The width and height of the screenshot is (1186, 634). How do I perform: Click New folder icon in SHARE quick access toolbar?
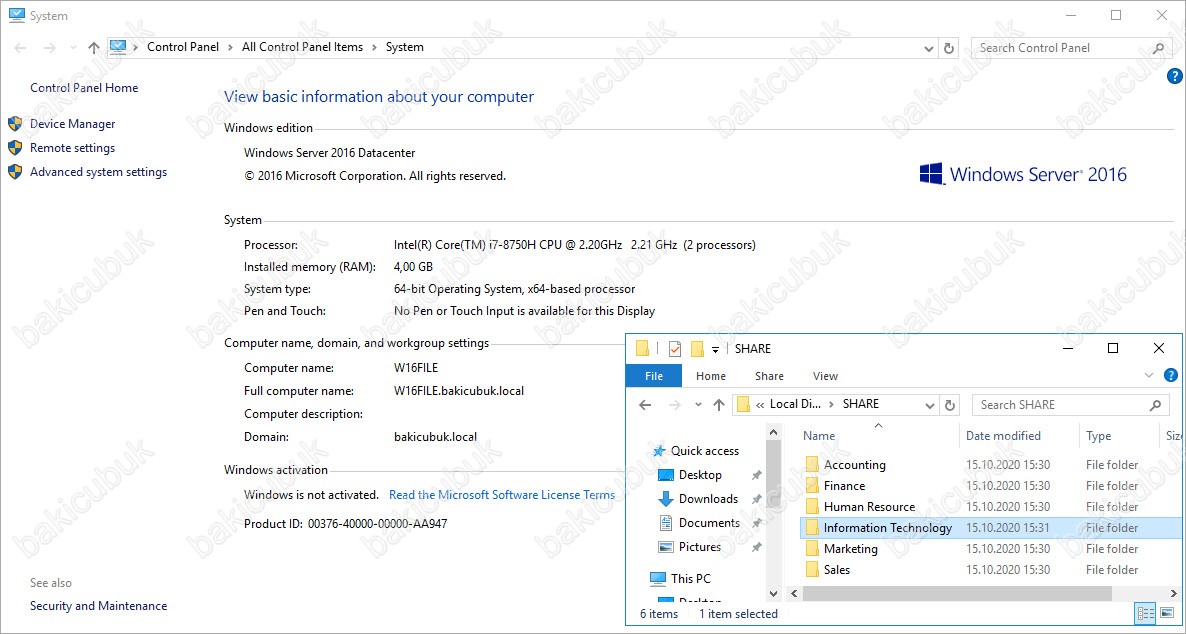(697, 348)
